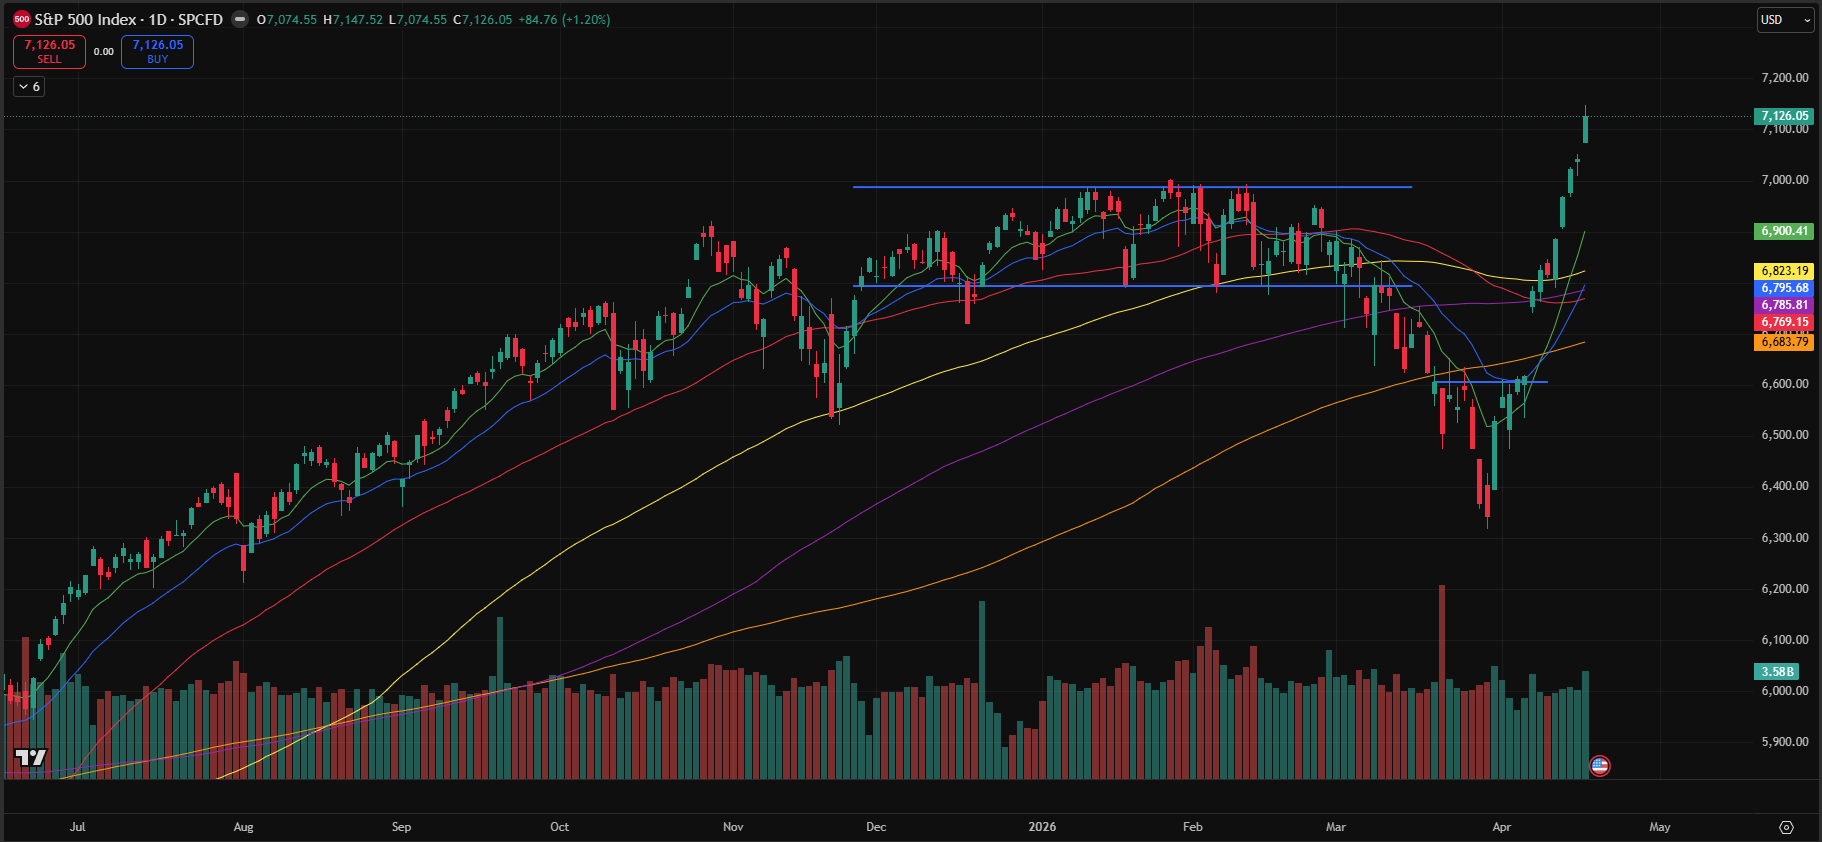
Task: Click the May label on time axis
Action: tap(1660, 827)
